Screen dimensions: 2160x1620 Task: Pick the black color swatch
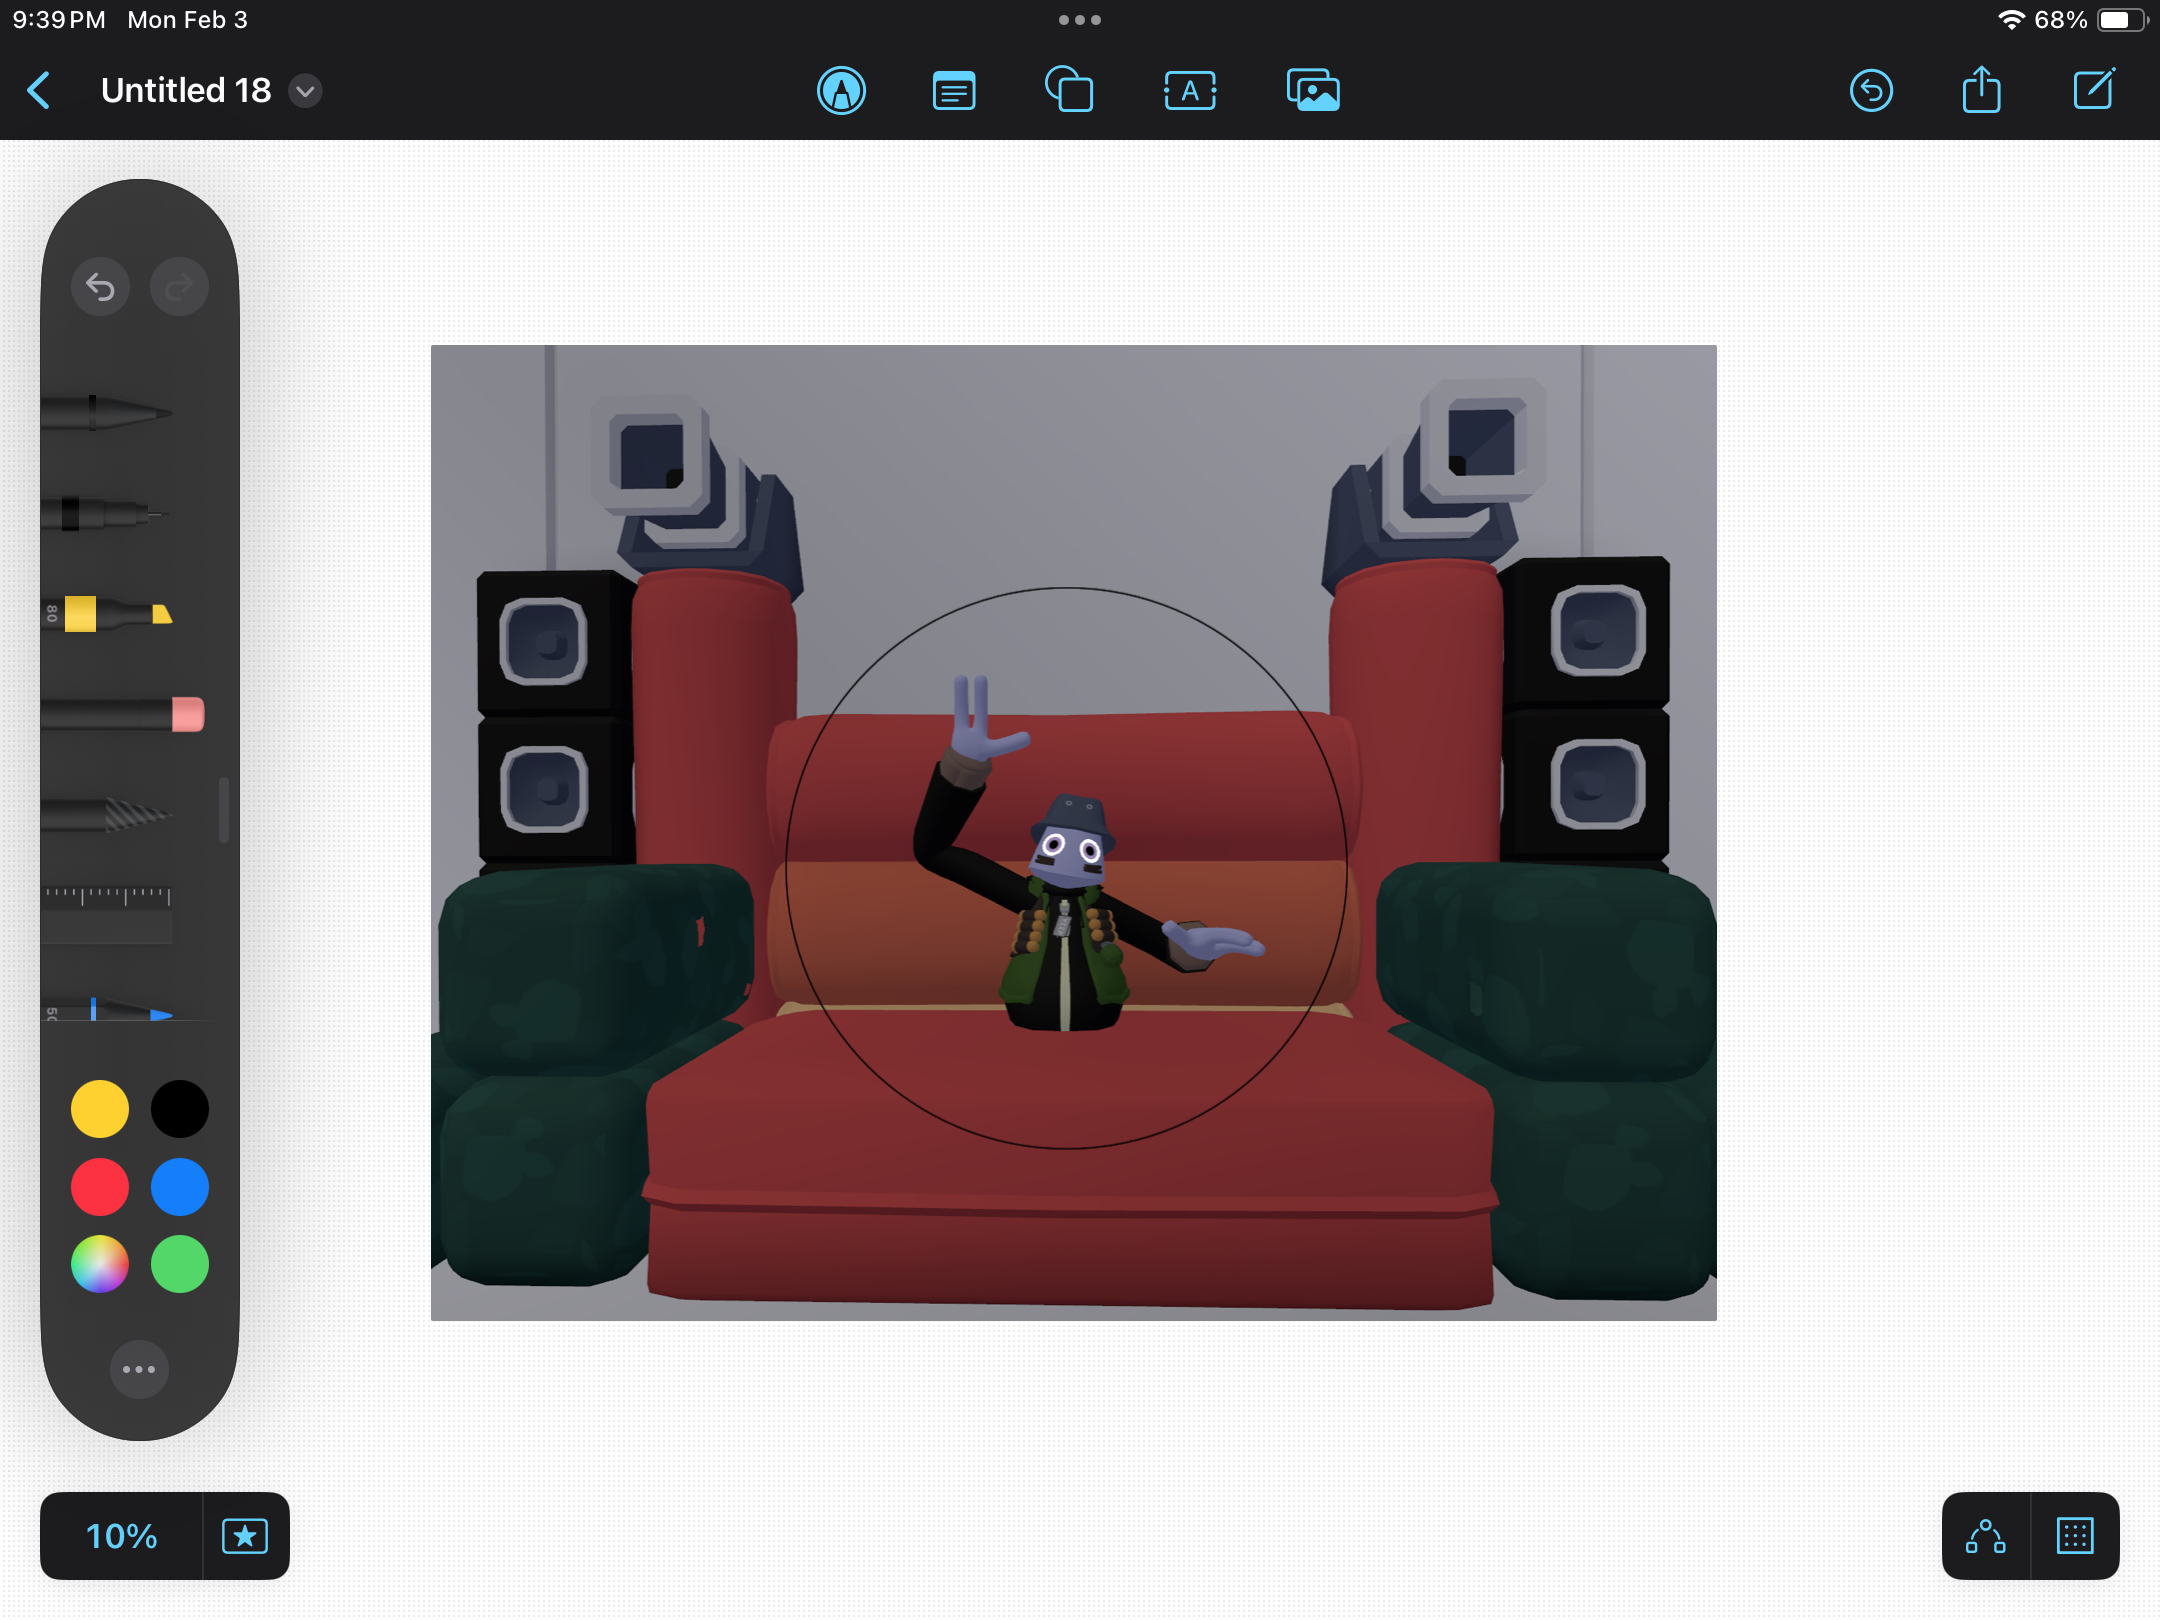(x=180, y=1109)
